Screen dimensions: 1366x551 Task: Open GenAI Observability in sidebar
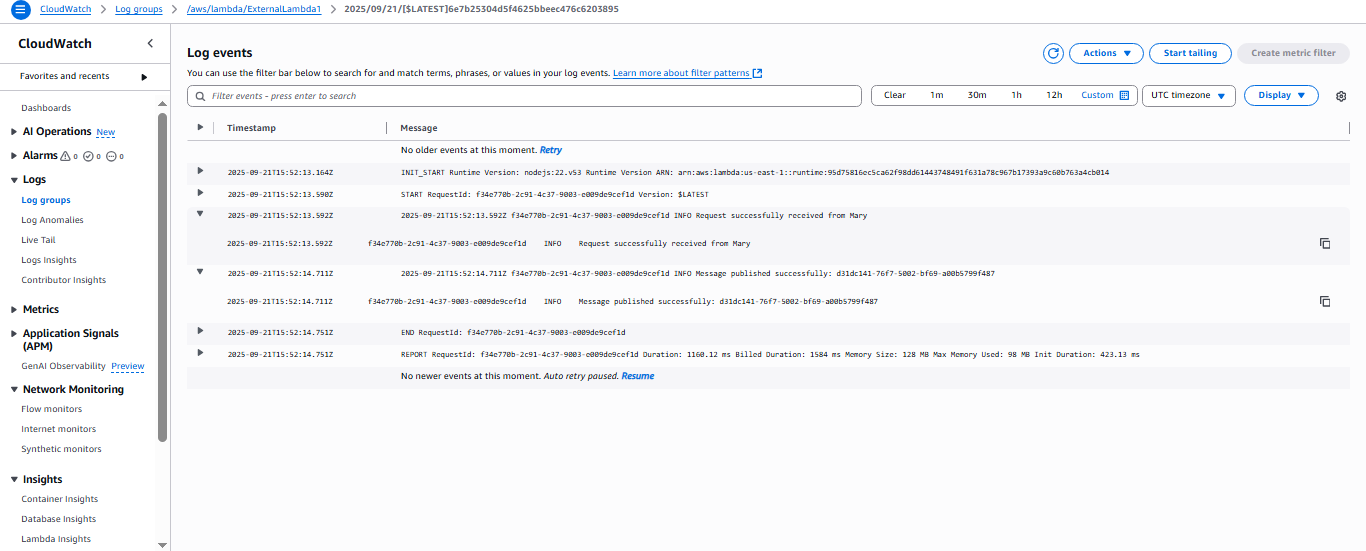pyautogui.click(x=63, y=366)
